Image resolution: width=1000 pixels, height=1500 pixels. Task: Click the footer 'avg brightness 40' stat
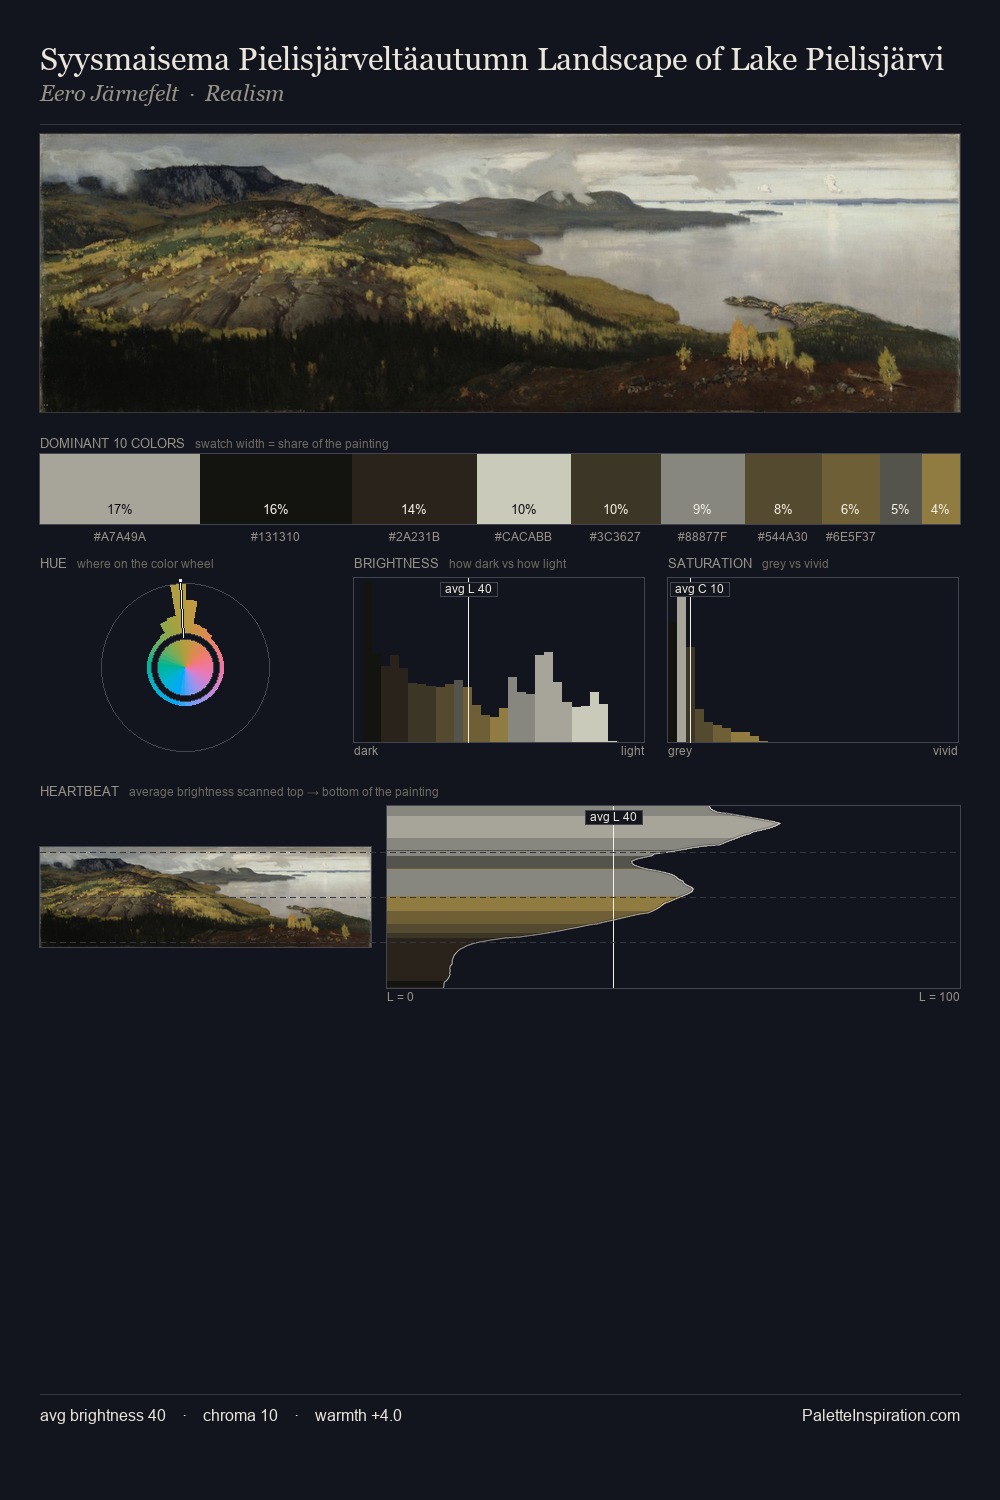103,1416
